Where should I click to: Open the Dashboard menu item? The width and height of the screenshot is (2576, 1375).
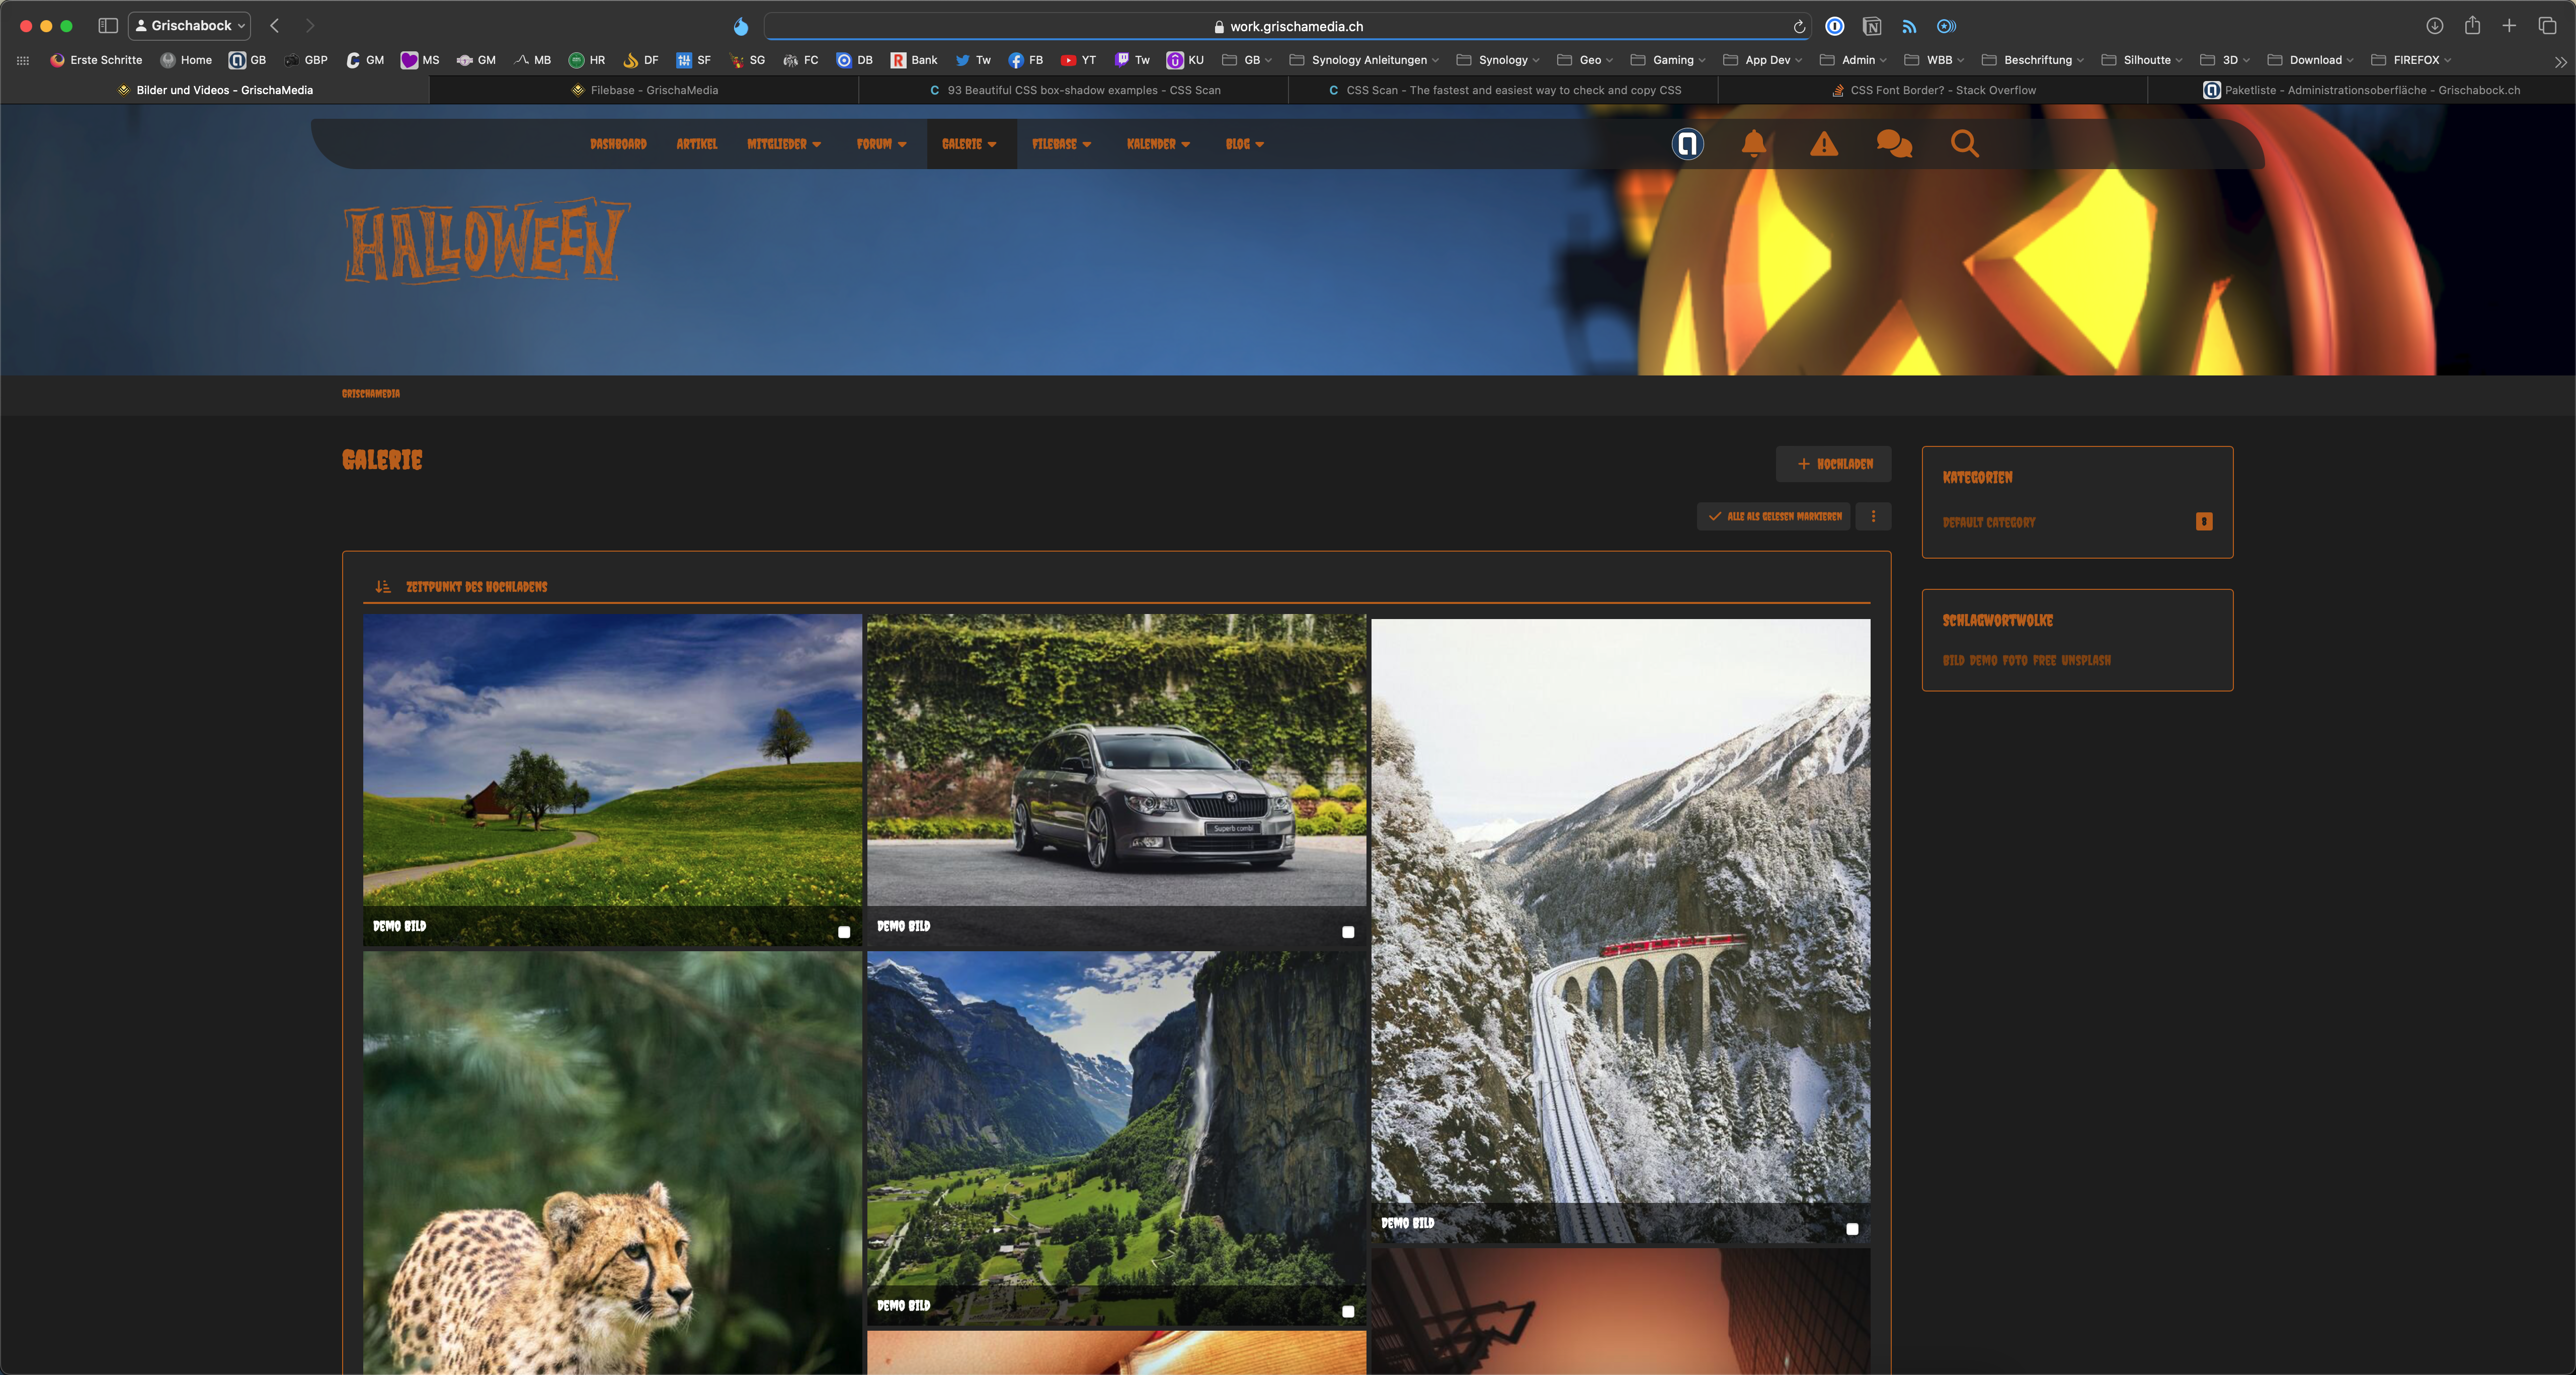pyautogui.click(x=618, y=144)
